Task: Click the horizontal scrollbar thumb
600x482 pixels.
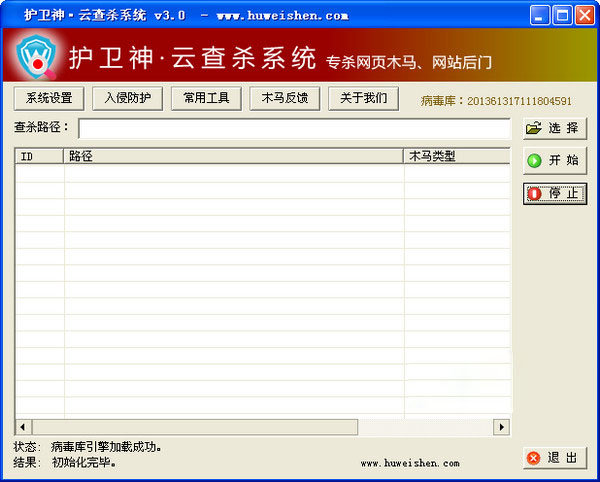Action: 195,427
